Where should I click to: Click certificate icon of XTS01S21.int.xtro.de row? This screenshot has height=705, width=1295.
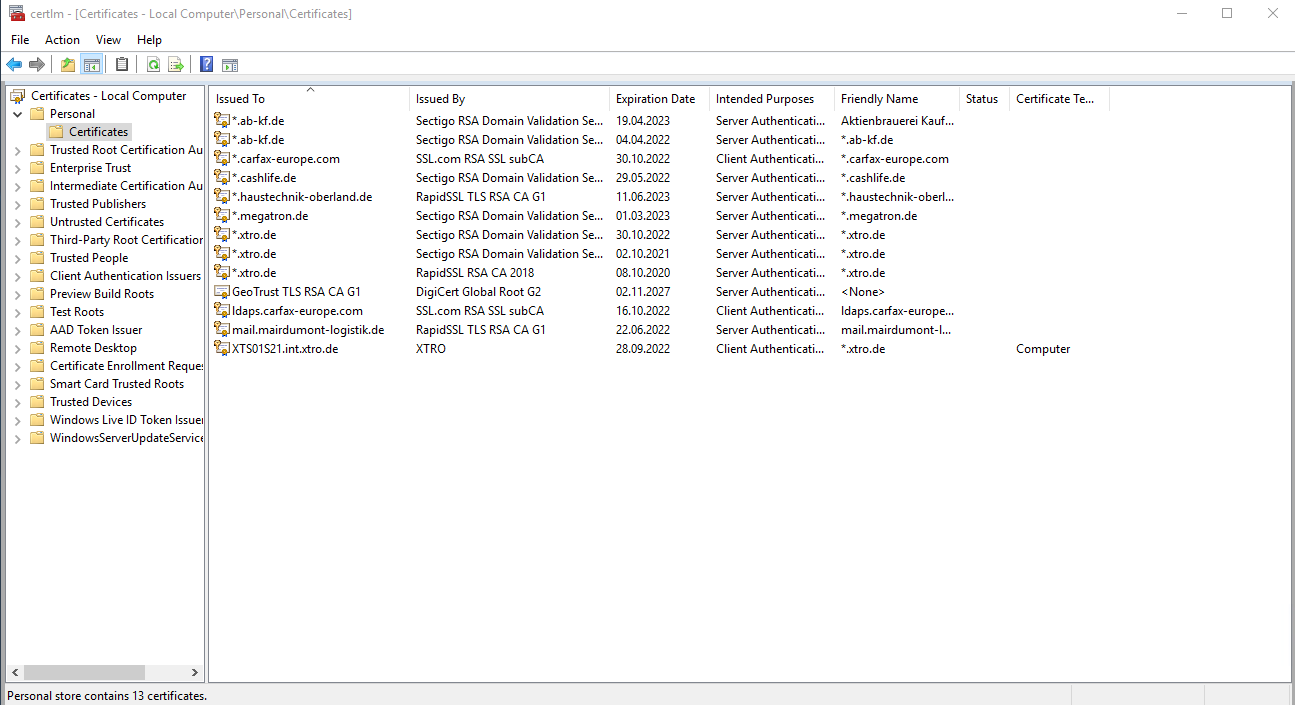(x=222, y=348)
